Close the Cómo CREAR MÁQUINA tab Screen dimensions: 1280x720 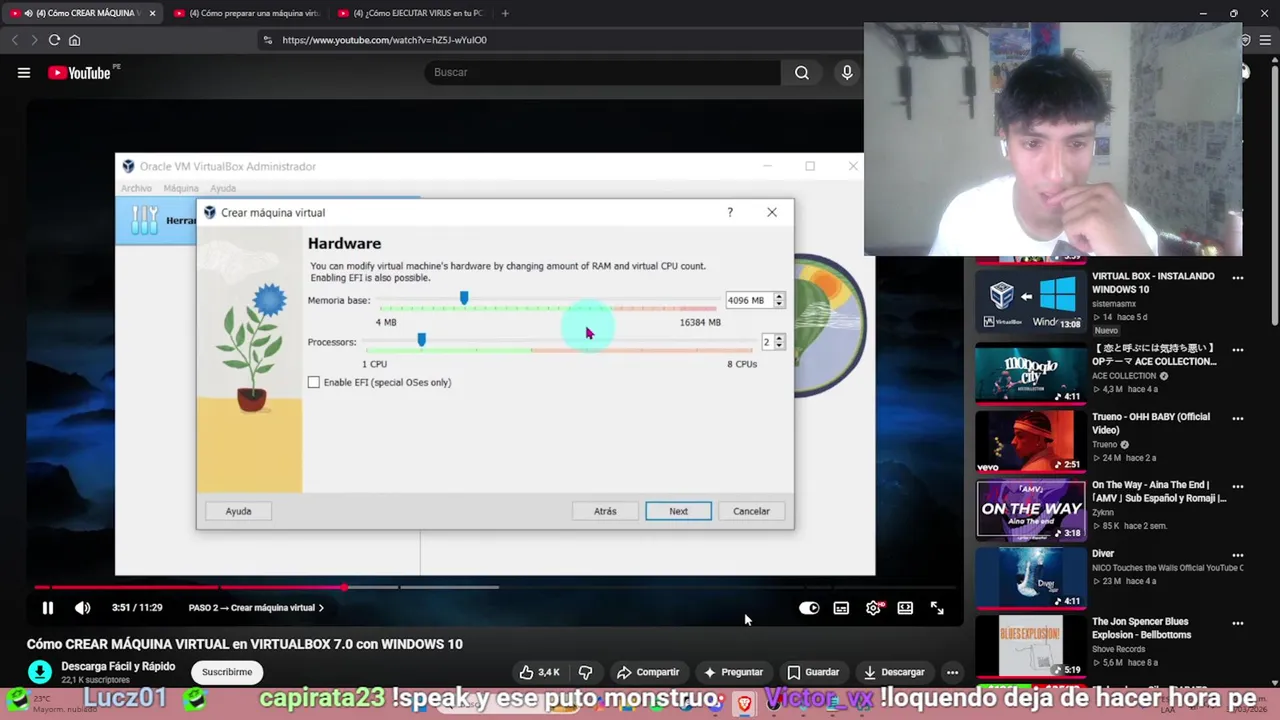coord(152,13)
